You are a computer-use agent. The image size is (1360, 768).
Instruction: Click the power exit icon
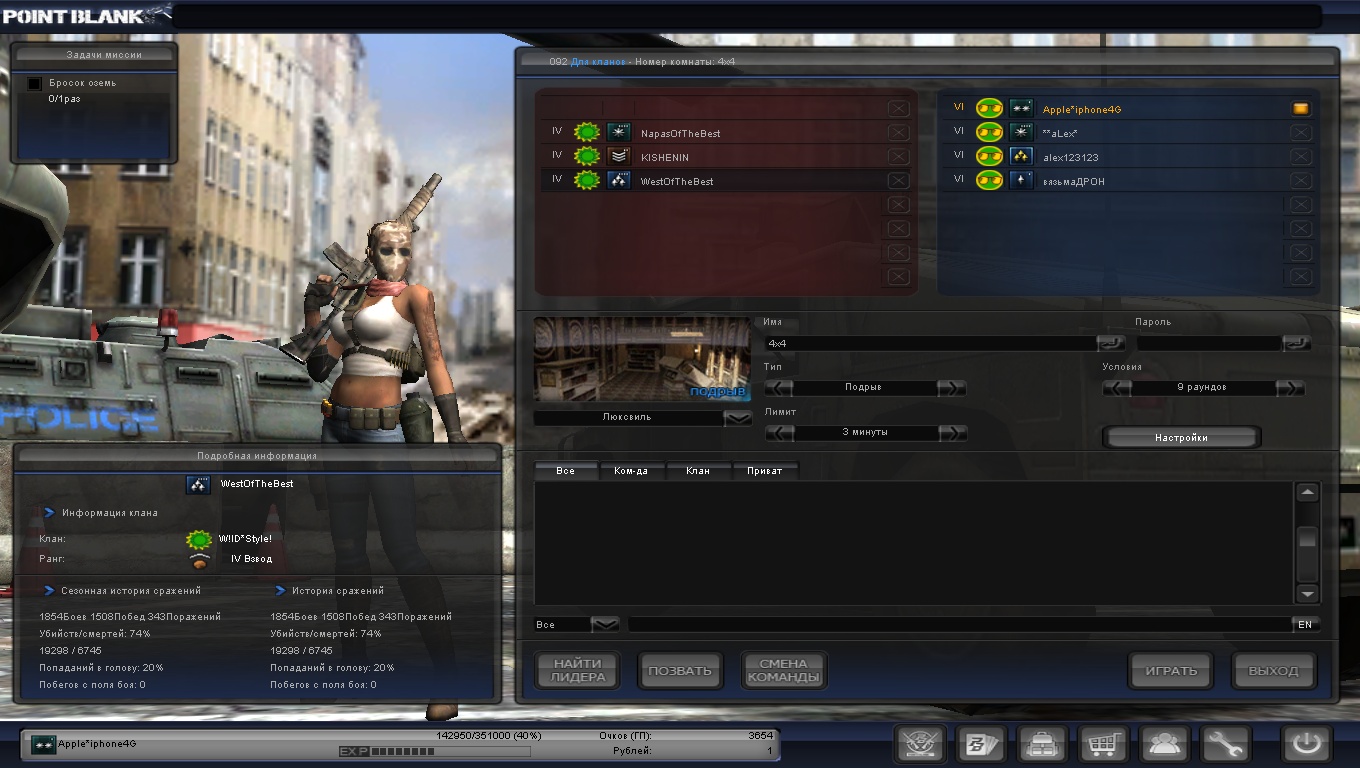pos(1306,745)
